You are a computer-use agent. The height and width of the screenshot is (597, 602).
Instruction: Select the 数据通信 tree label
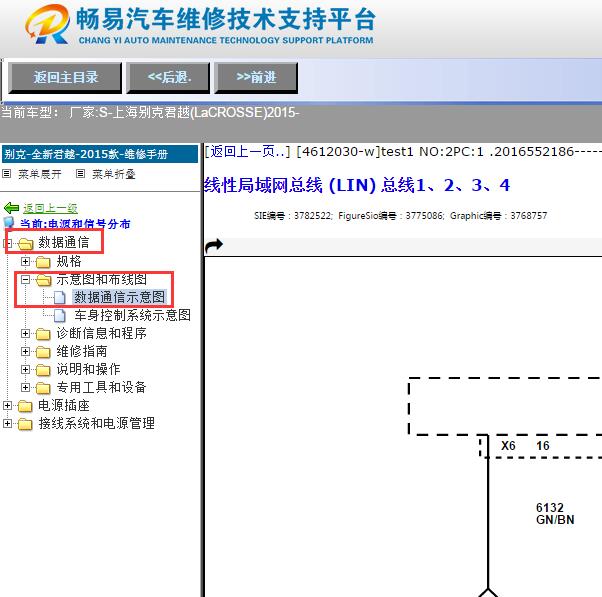click(64, 243)
